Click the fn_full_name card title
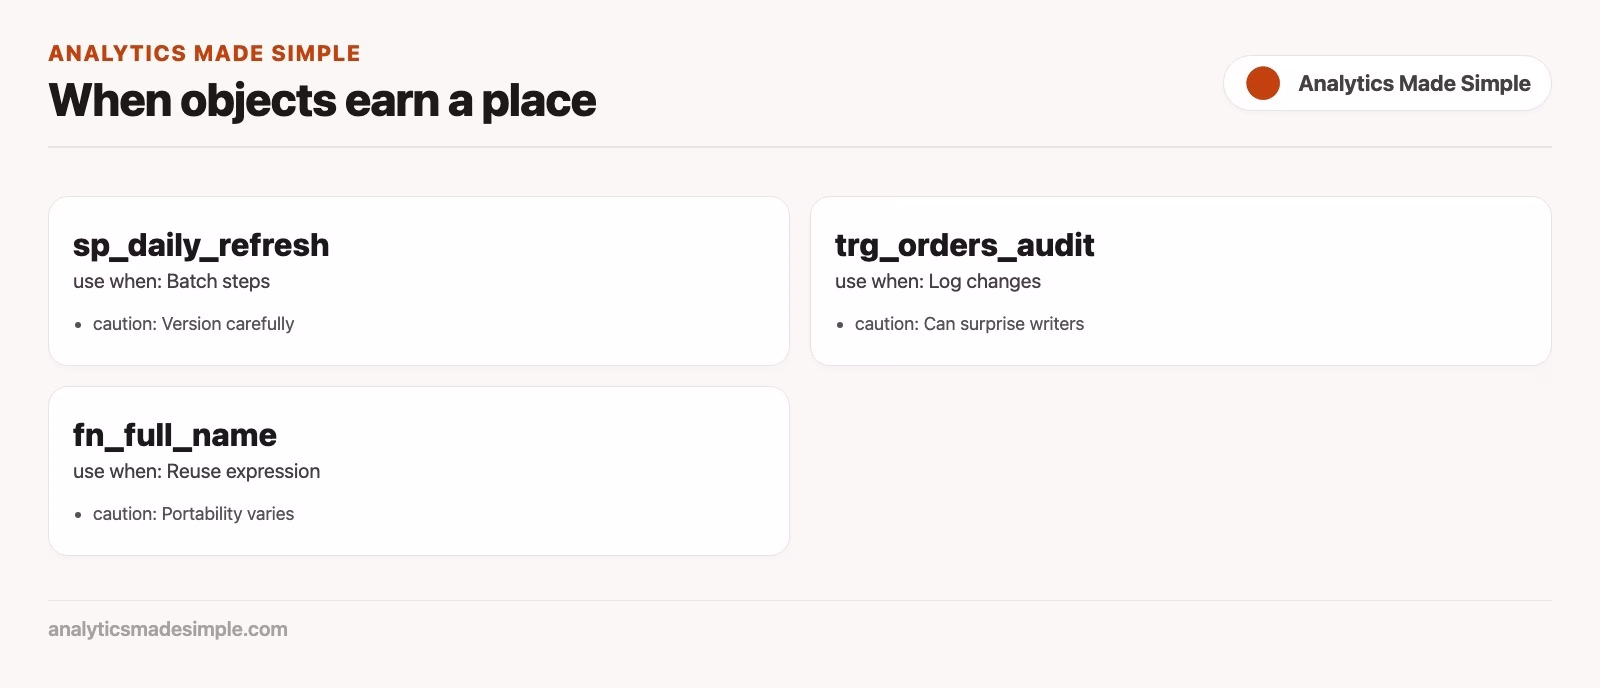 point(175,435)
